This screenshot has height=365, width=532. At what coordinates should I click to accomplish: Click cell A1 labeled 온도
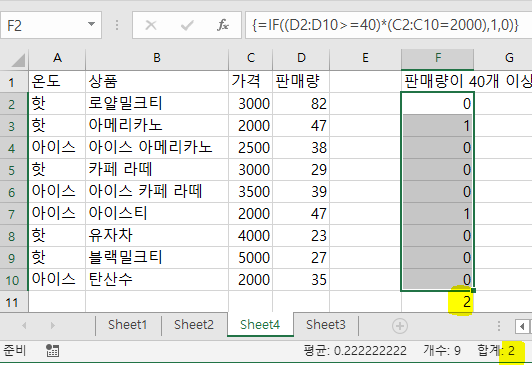click(57, 81)
